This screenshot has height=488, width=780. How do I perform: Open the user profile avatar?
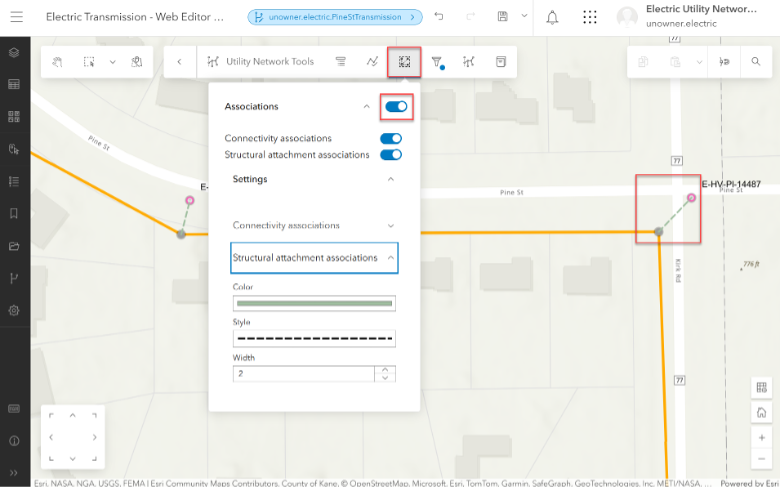click(627, 17)
